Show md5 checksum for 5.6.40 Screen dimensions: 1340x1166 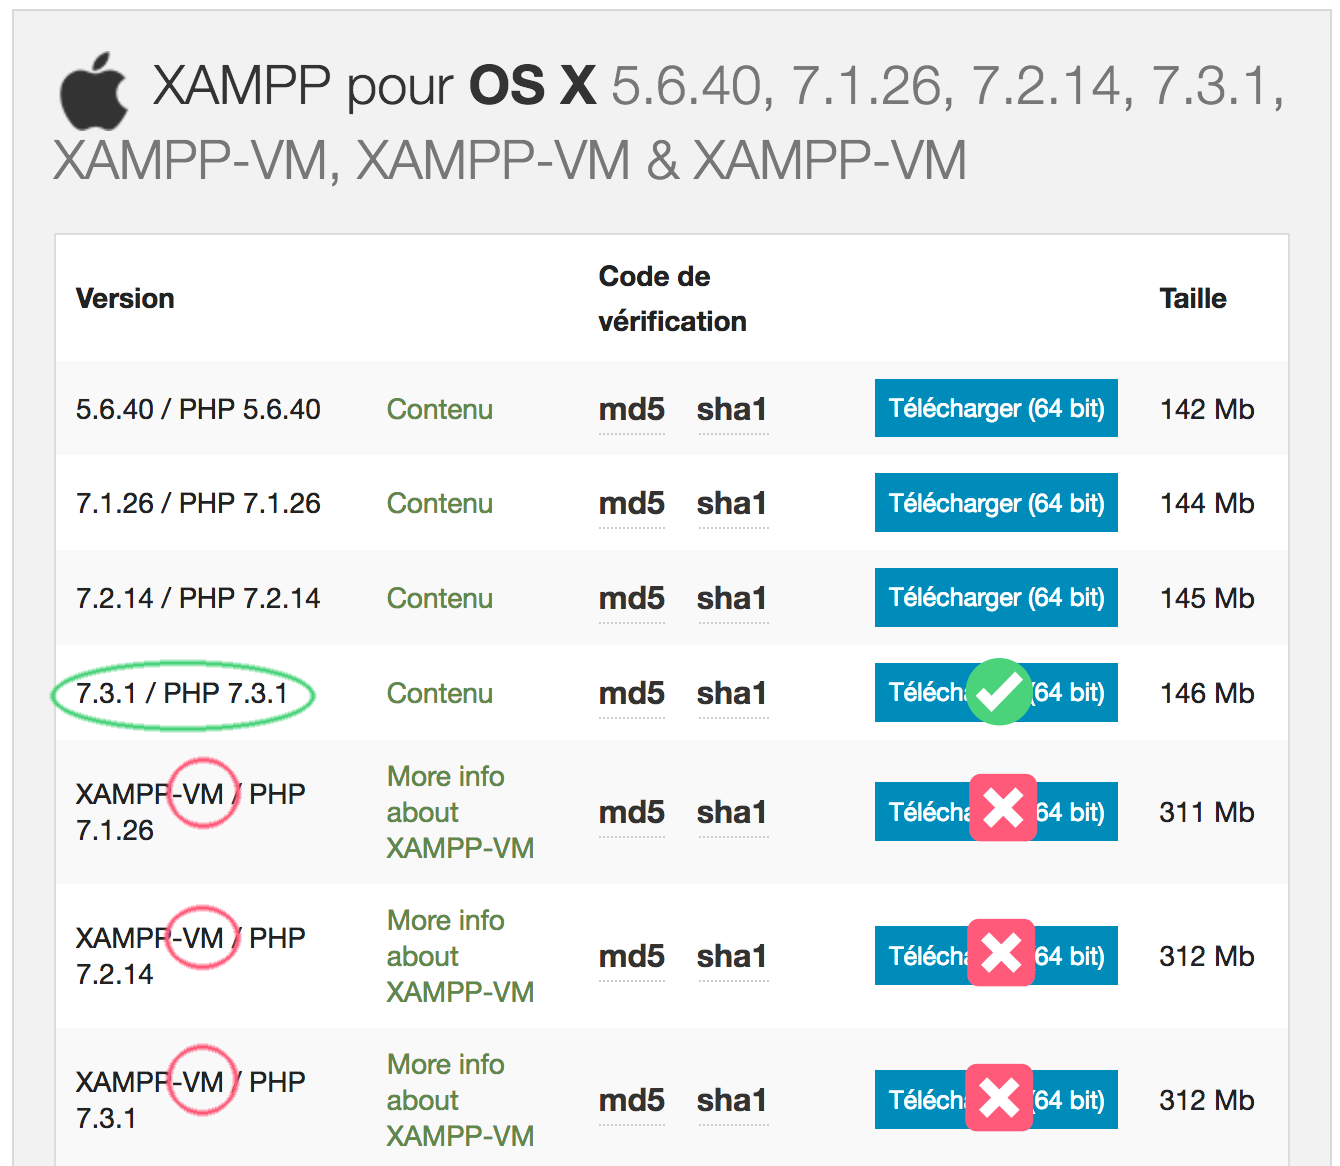click(x=631, y=410)
